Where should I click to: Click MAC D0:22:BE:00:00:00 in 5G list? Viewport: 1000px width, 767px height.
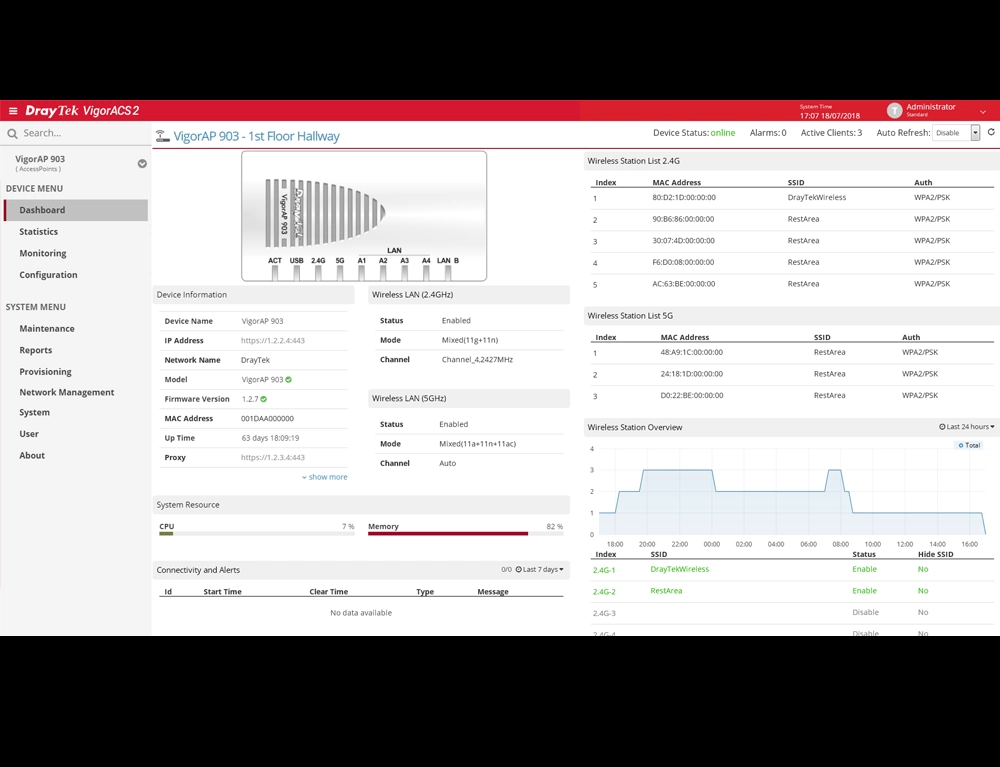691,395
